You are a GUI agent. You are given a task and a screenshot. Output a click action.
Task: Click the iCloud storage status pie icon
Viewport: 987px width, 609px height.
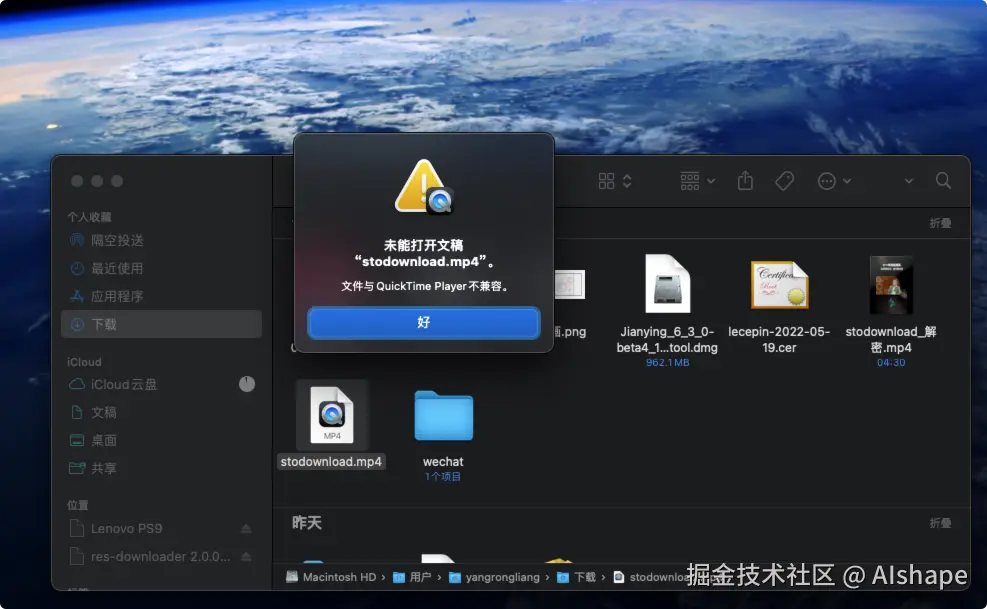click(247, 384)
